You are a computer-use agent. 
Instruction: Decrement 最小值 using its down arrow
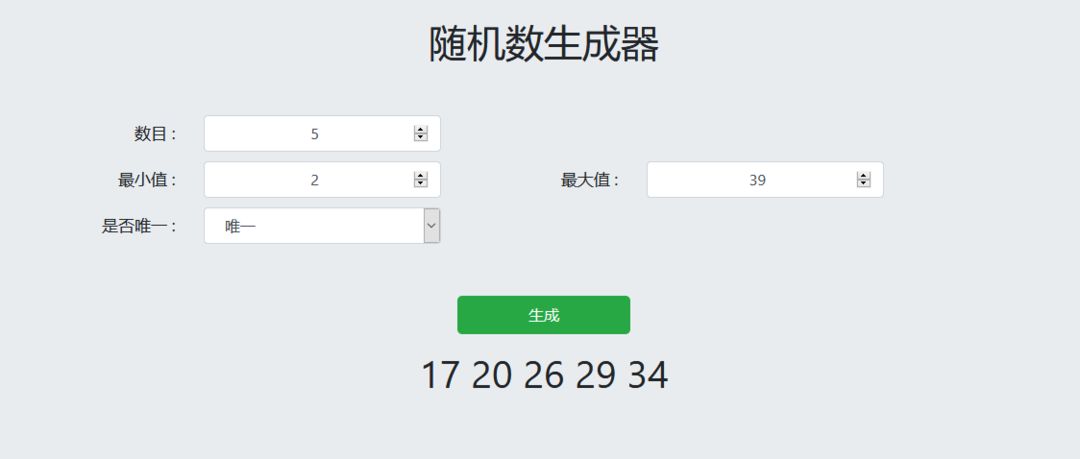pos(421,183)
